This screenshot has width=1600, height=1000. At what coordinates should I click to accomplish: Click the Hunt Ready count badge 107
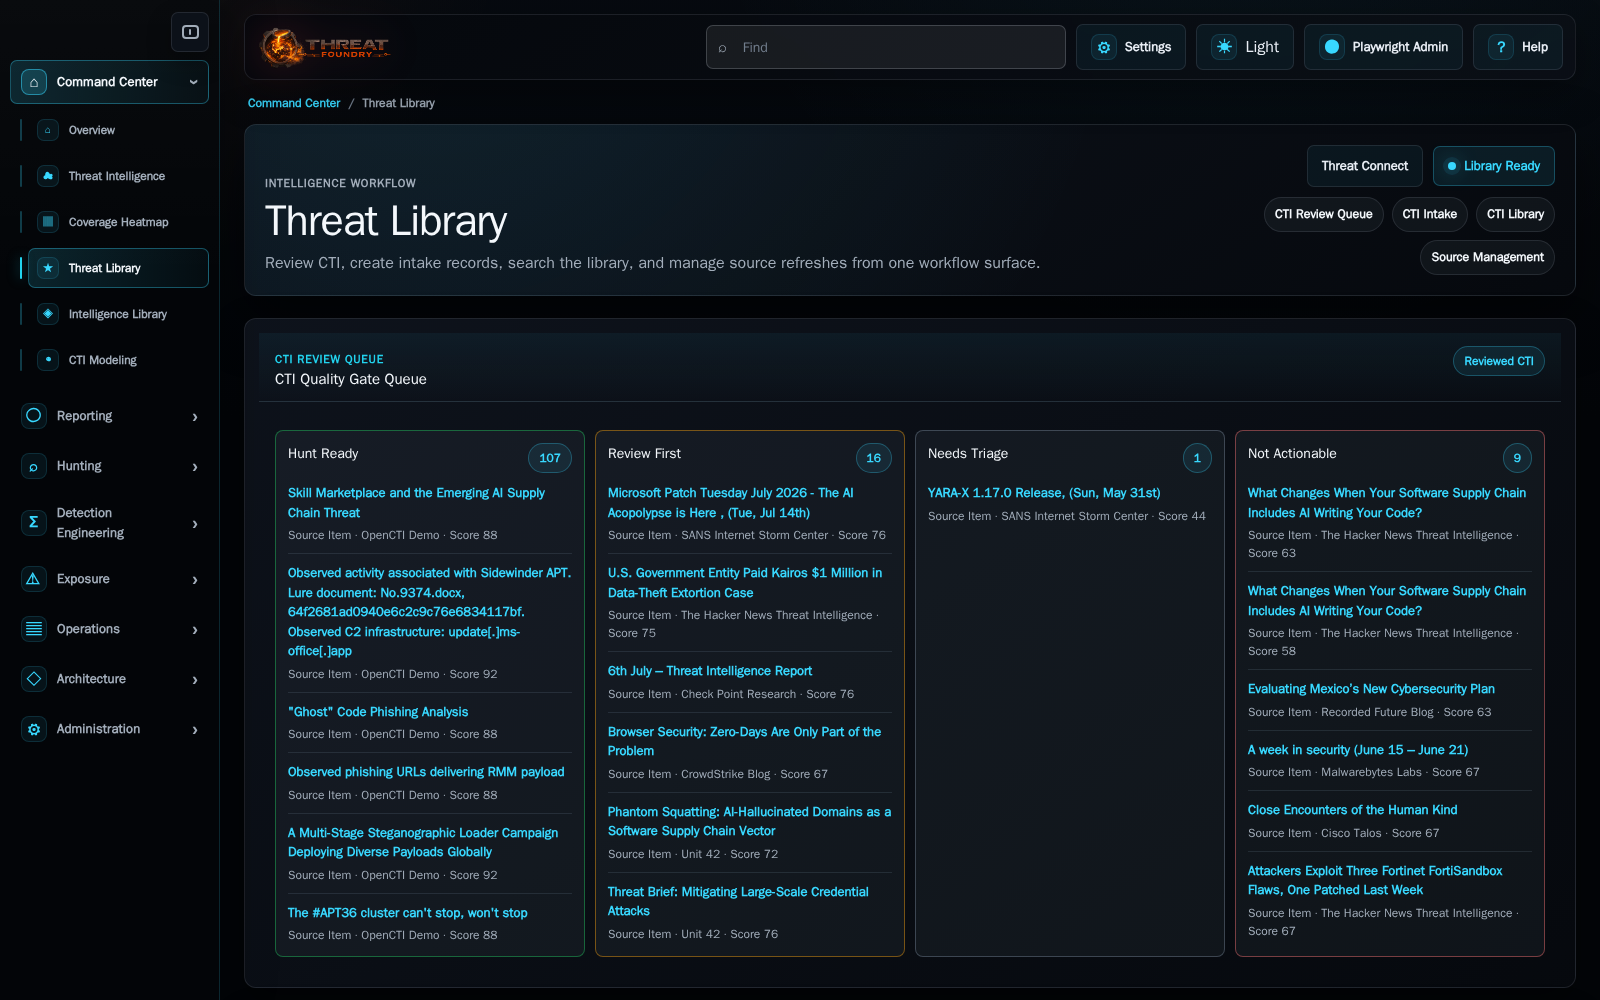tap(550, 458)
